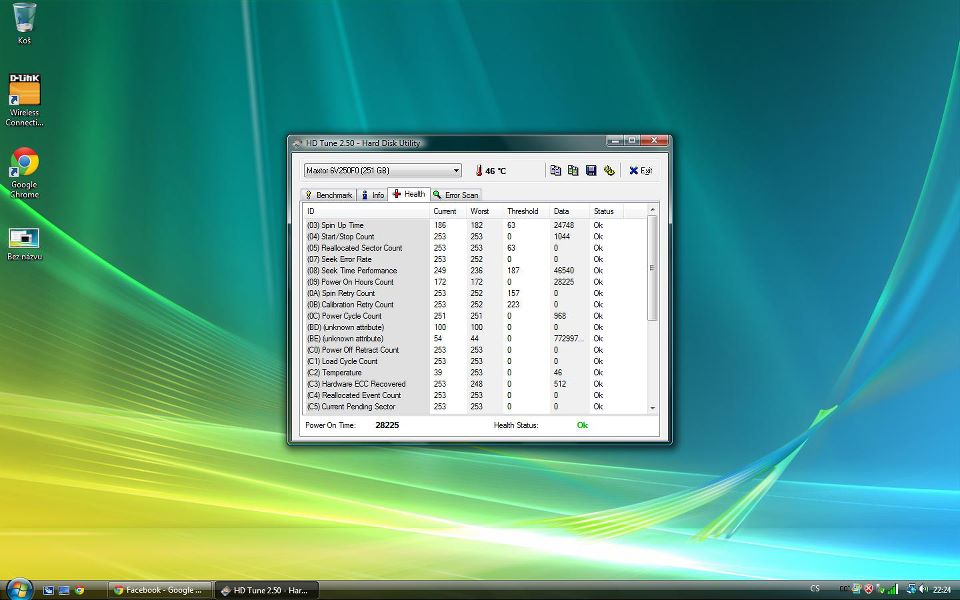Open HD Tune options icon

click(x=609, y=170)
